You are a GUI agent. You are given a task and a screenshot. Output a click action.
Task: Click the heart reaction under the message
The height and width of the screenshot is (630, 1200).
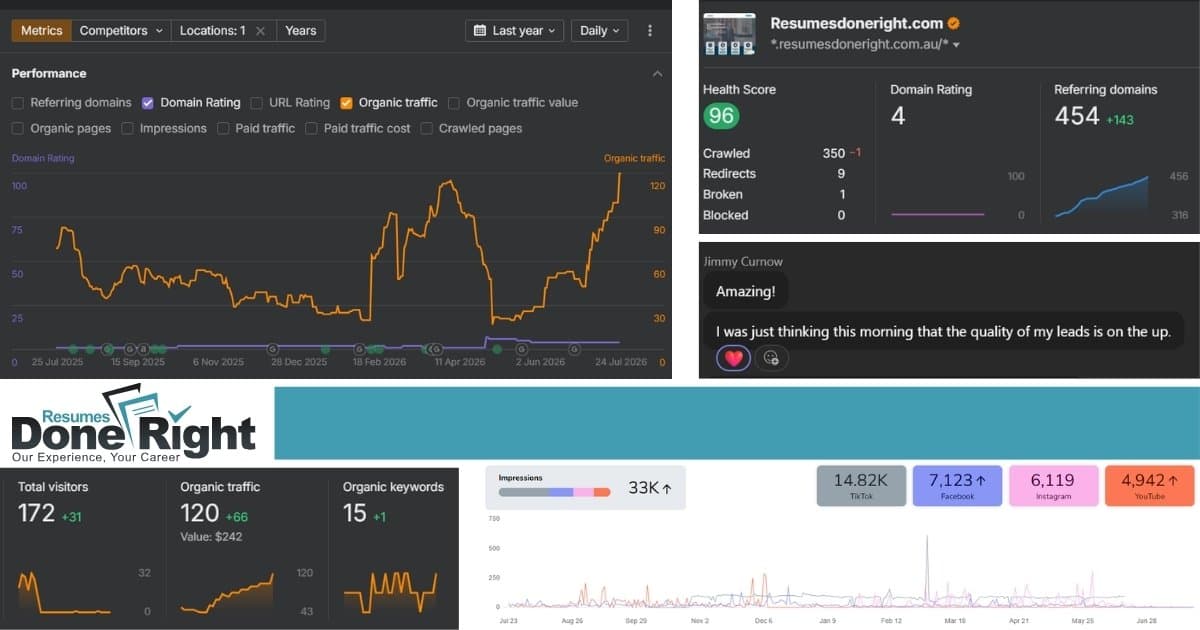point(734,358)
